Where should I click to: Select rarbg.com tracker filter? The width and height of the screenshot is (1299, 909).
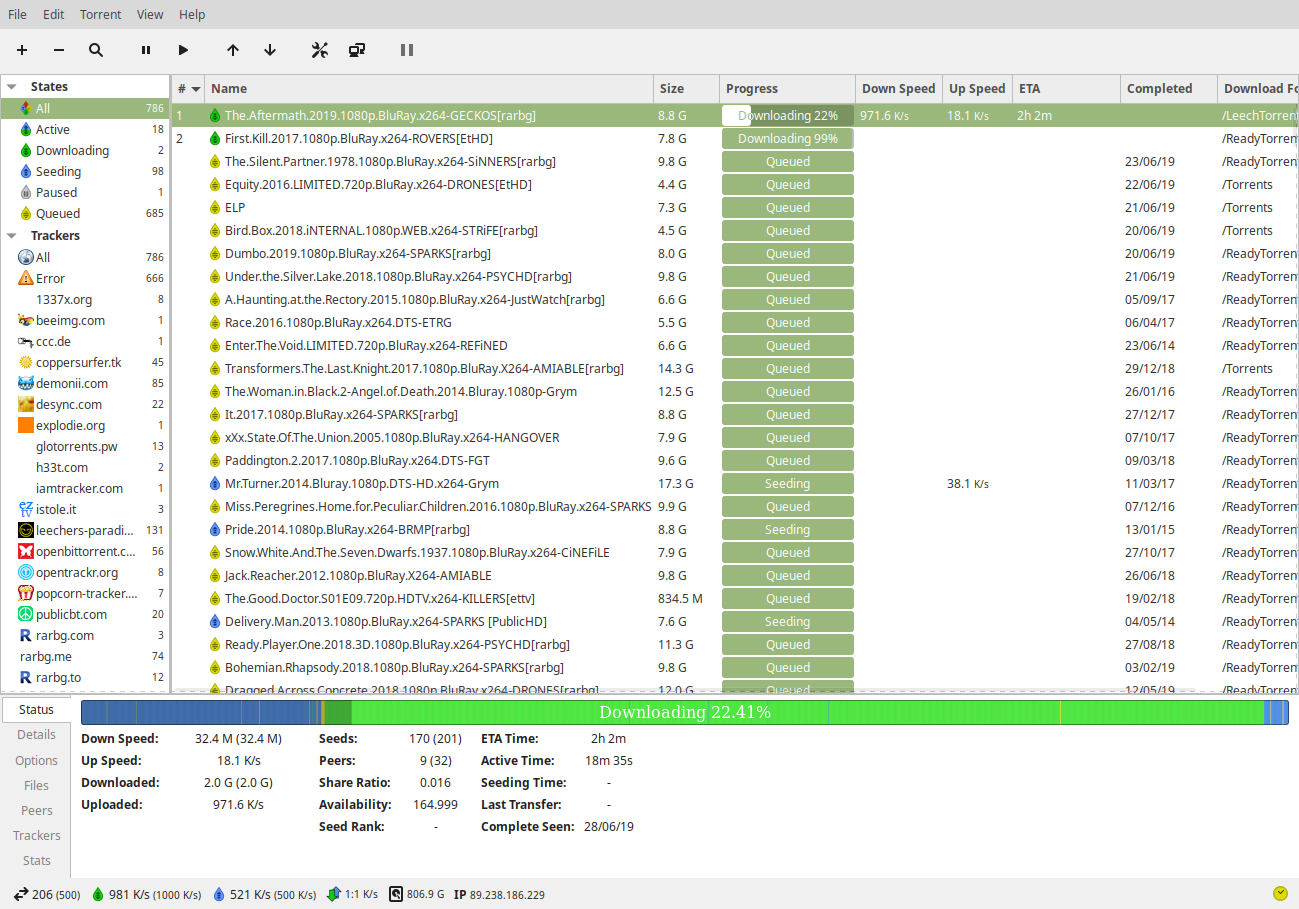click(x=85, y=635)
